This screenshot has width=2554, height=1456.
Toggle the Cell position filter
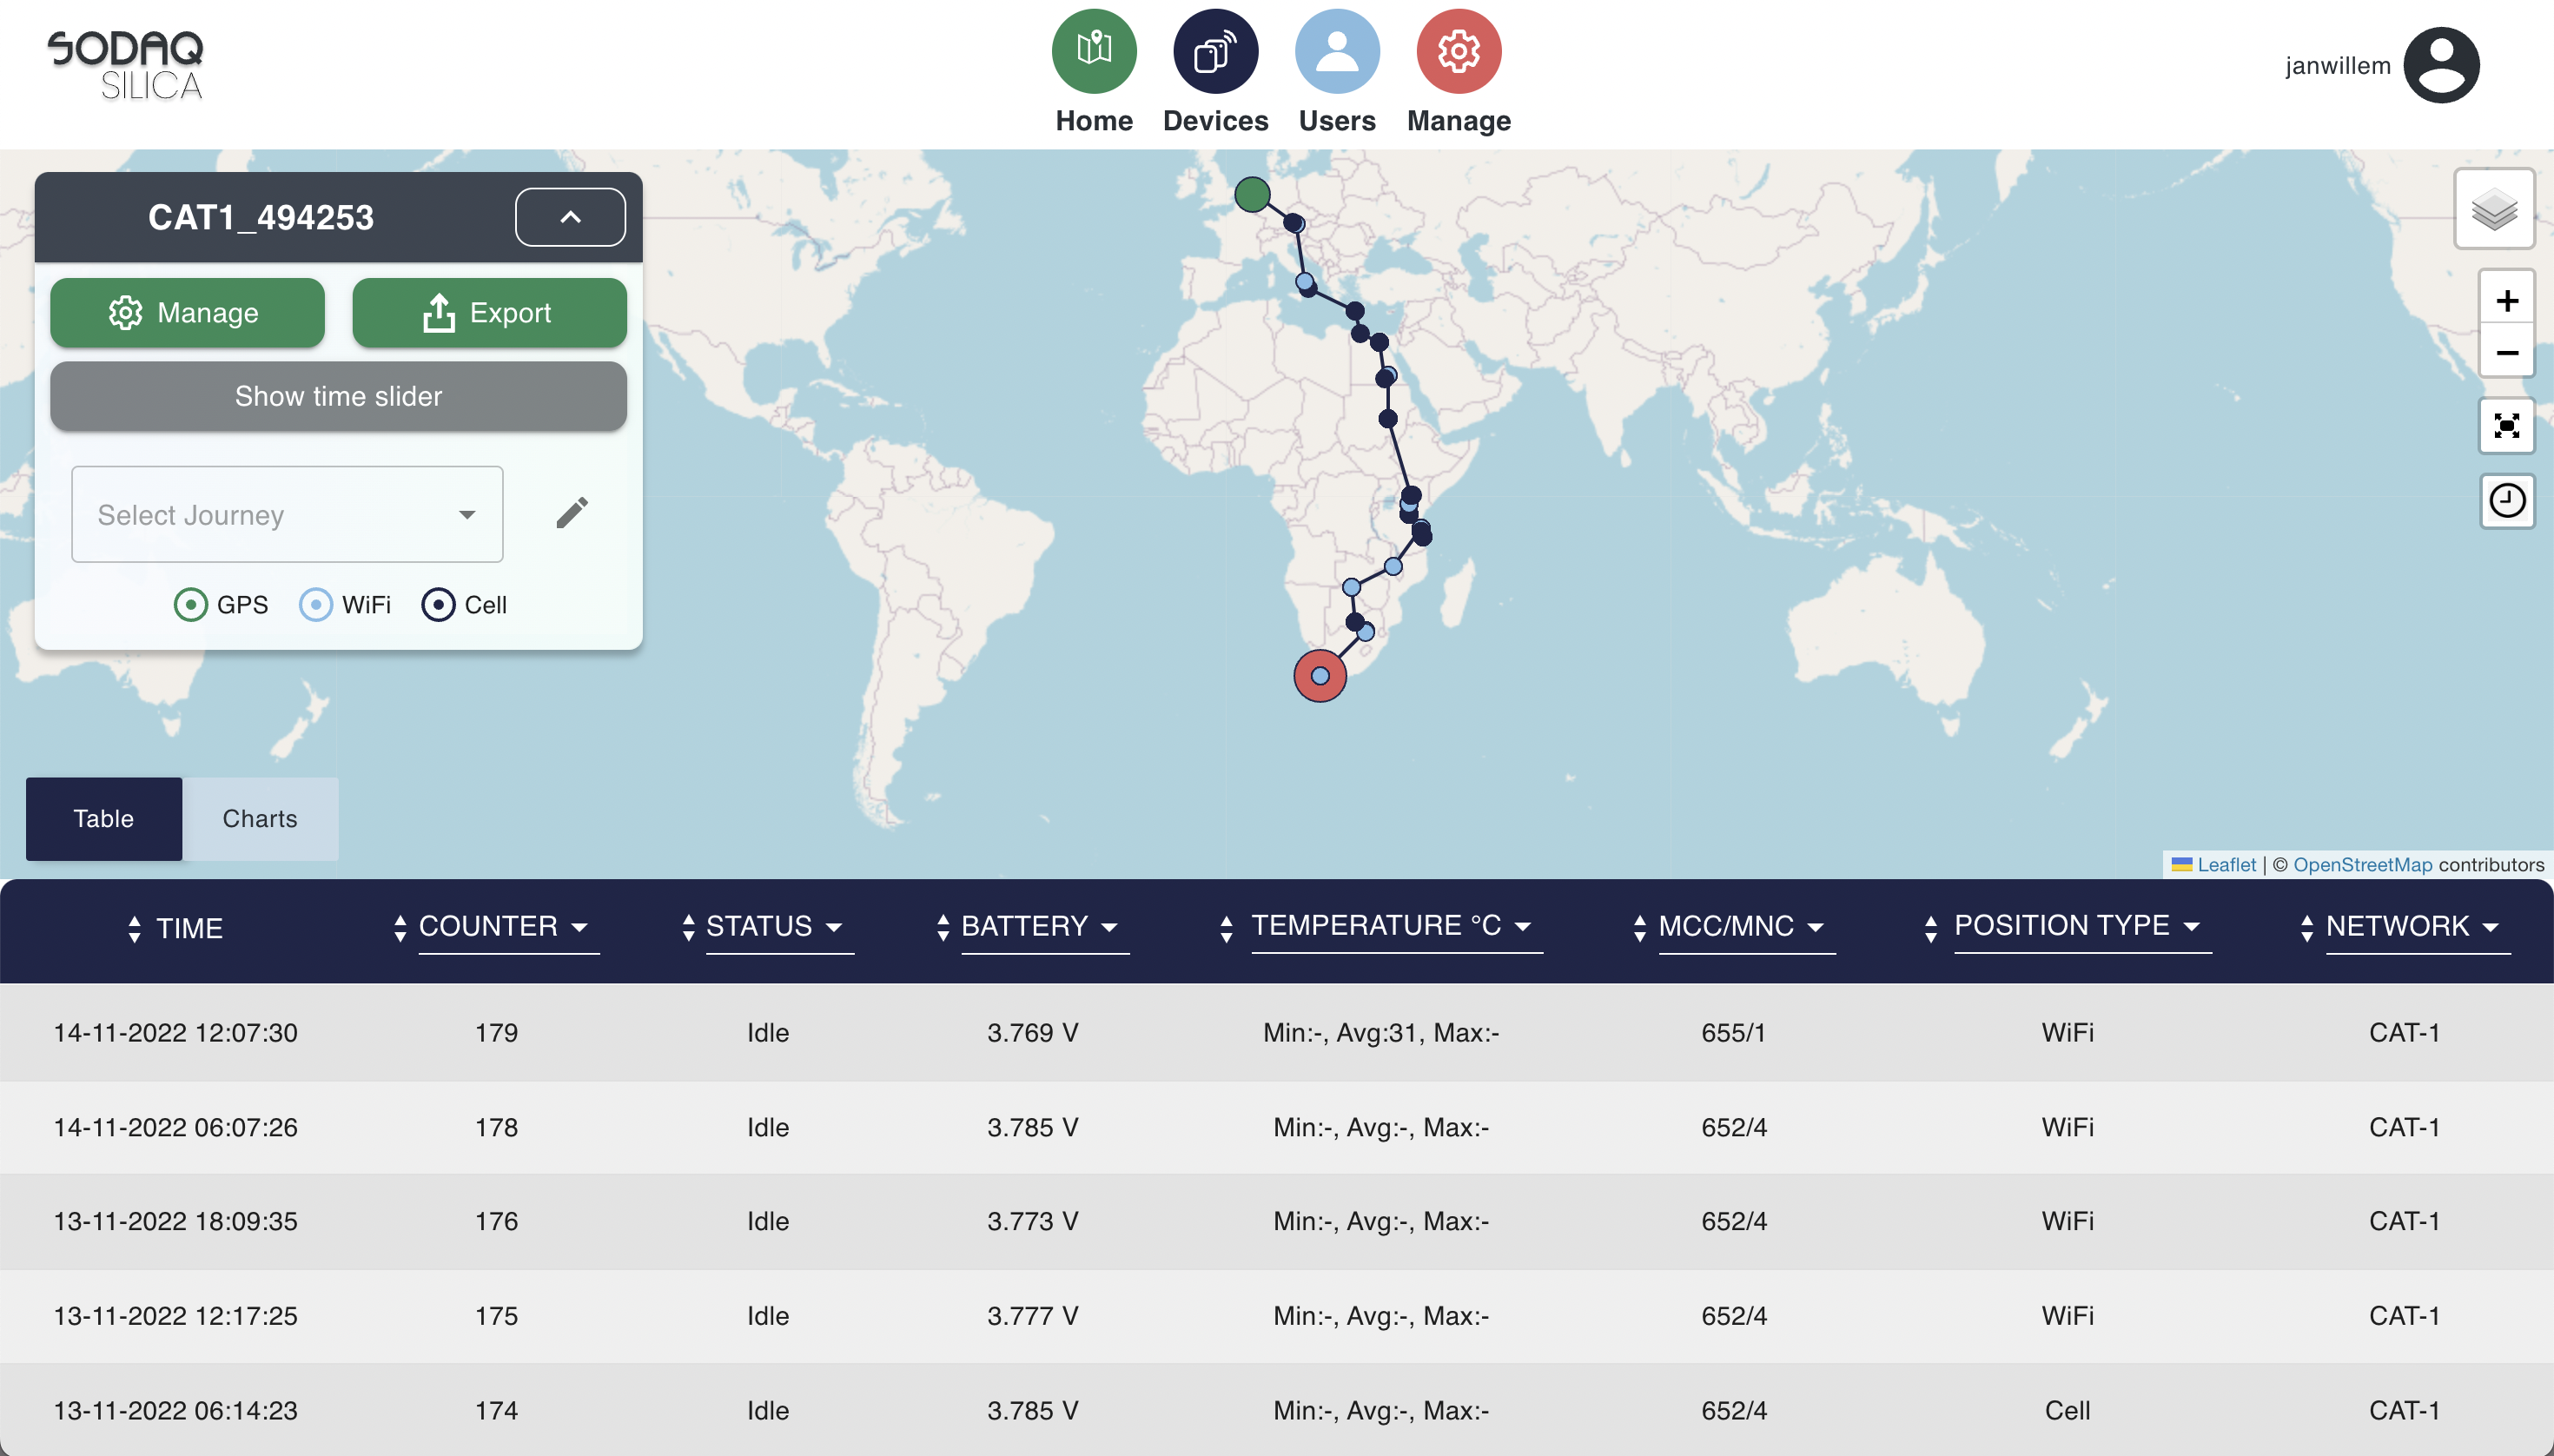(x=438, y=605)
